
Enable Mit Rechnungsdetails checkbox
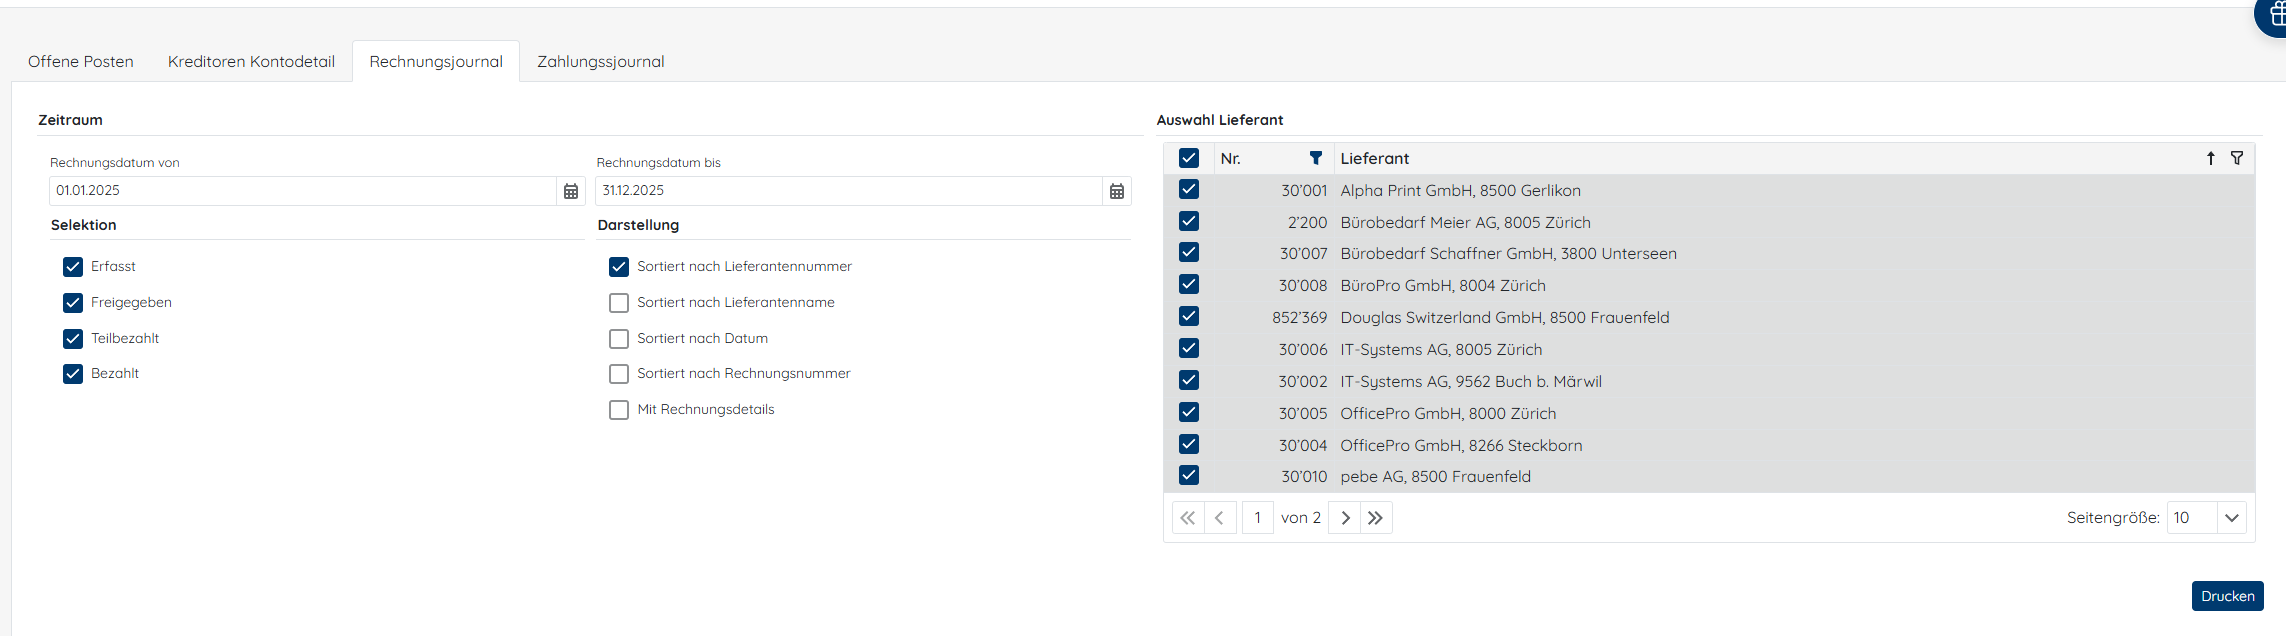point(619,410)
